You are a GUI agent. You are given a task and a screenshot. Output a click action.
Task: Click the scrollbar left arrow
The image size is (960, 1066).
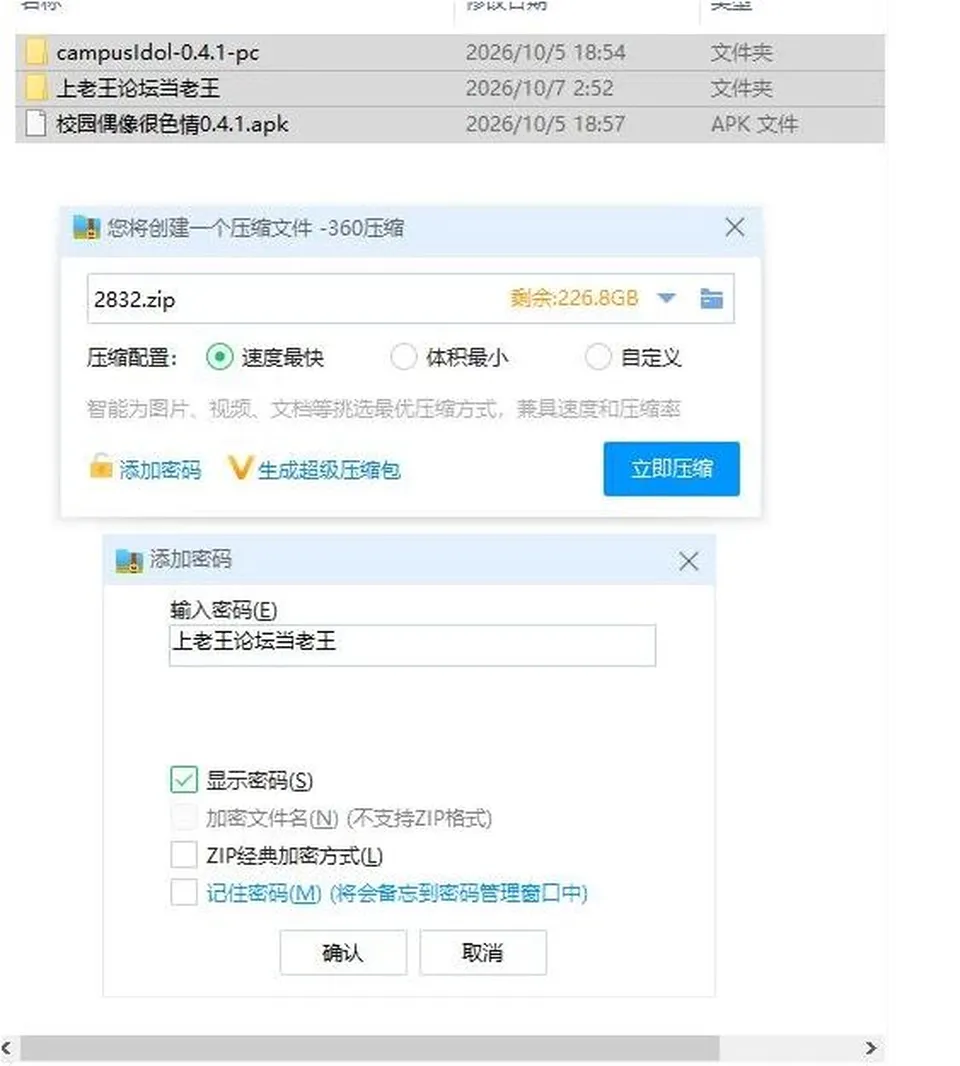7,1048
